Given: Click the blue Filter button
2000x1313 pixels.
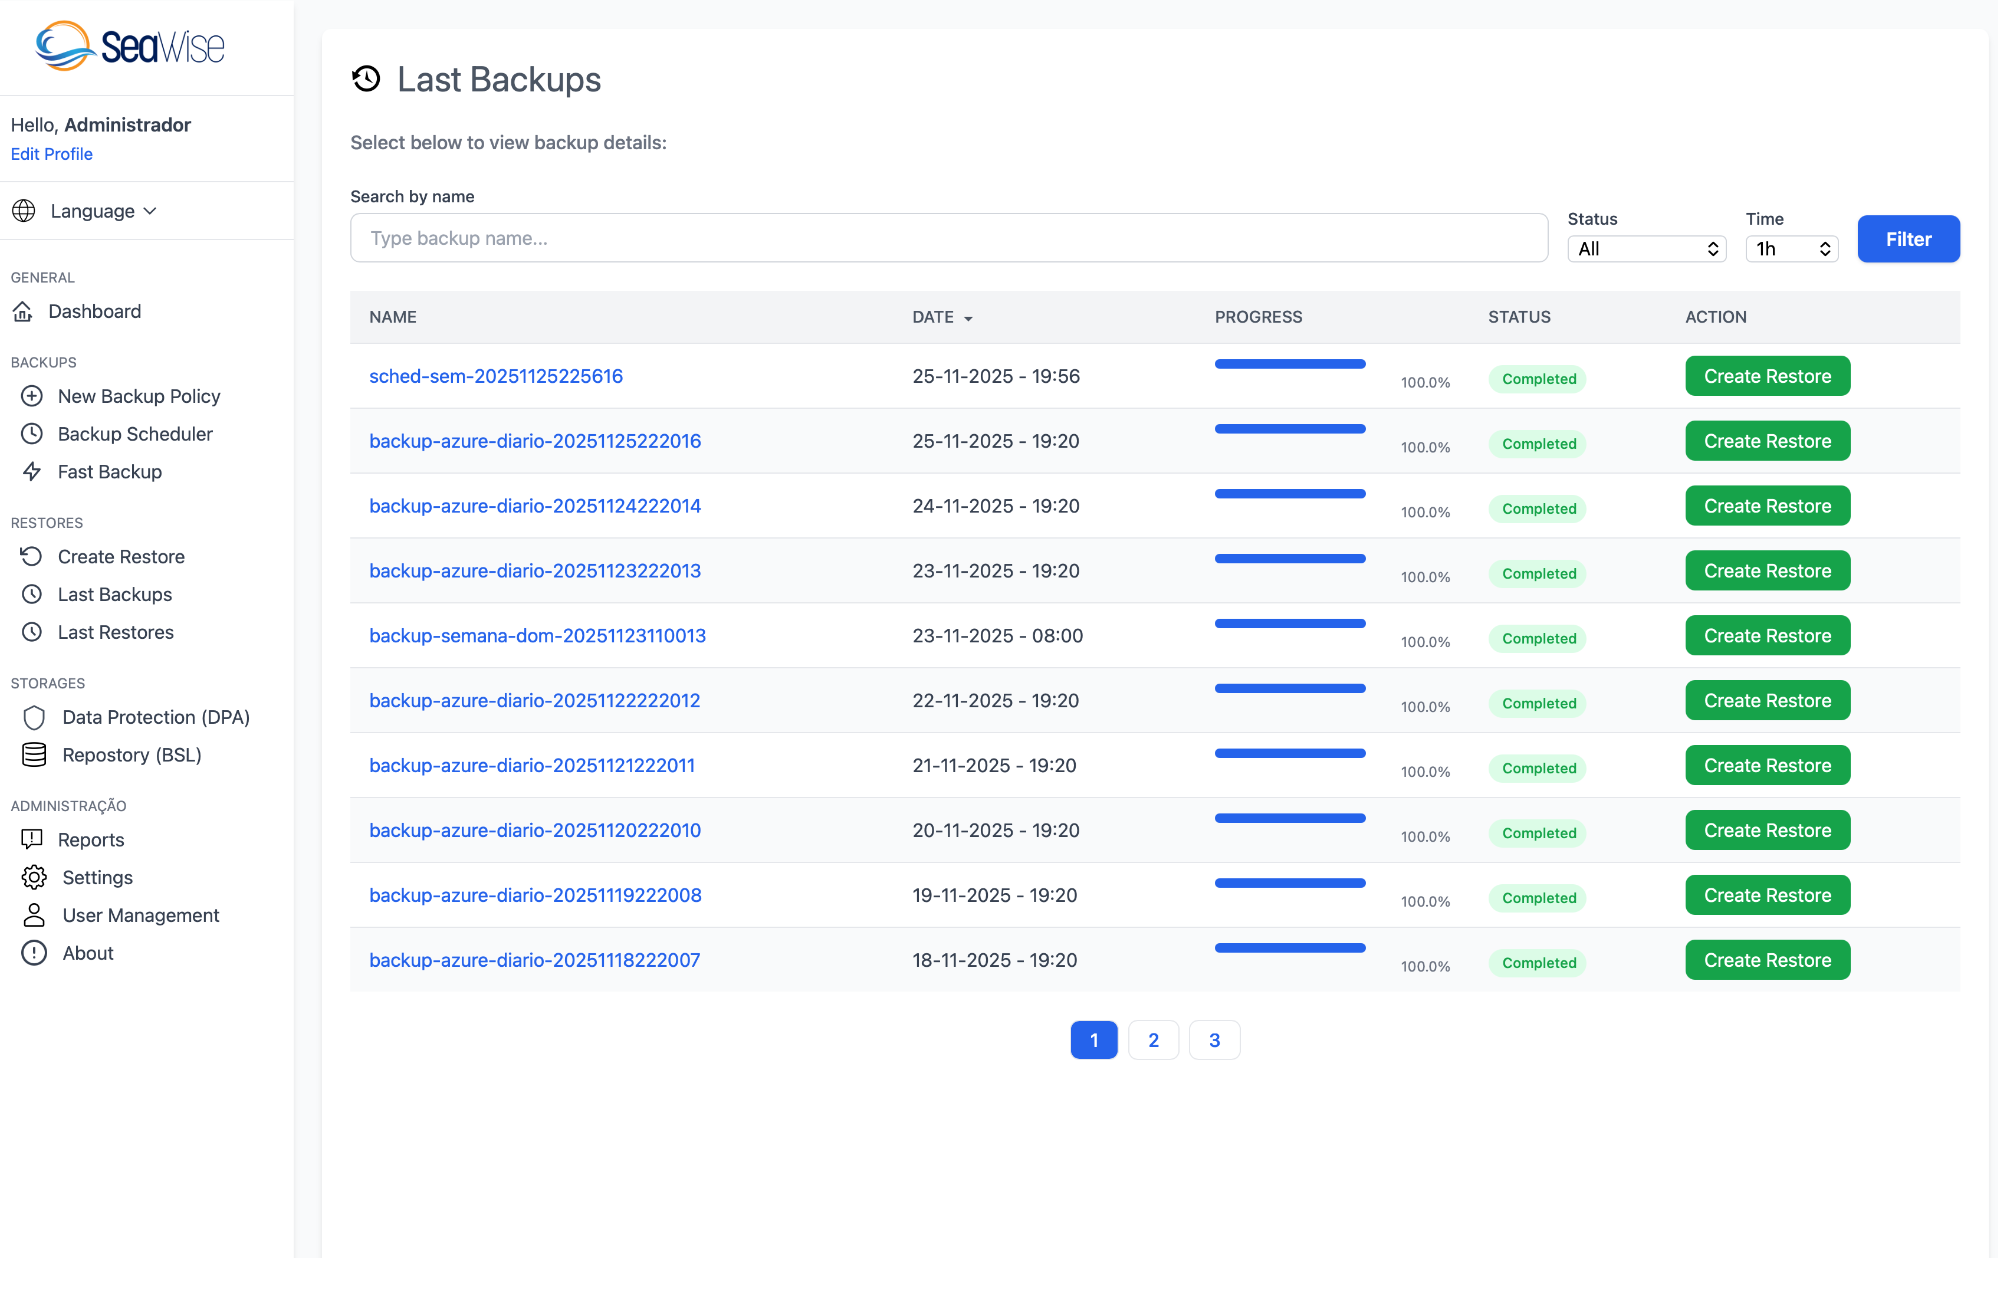Looking at the screenshot, I should pyautogui.click(x=1908, y=239).
